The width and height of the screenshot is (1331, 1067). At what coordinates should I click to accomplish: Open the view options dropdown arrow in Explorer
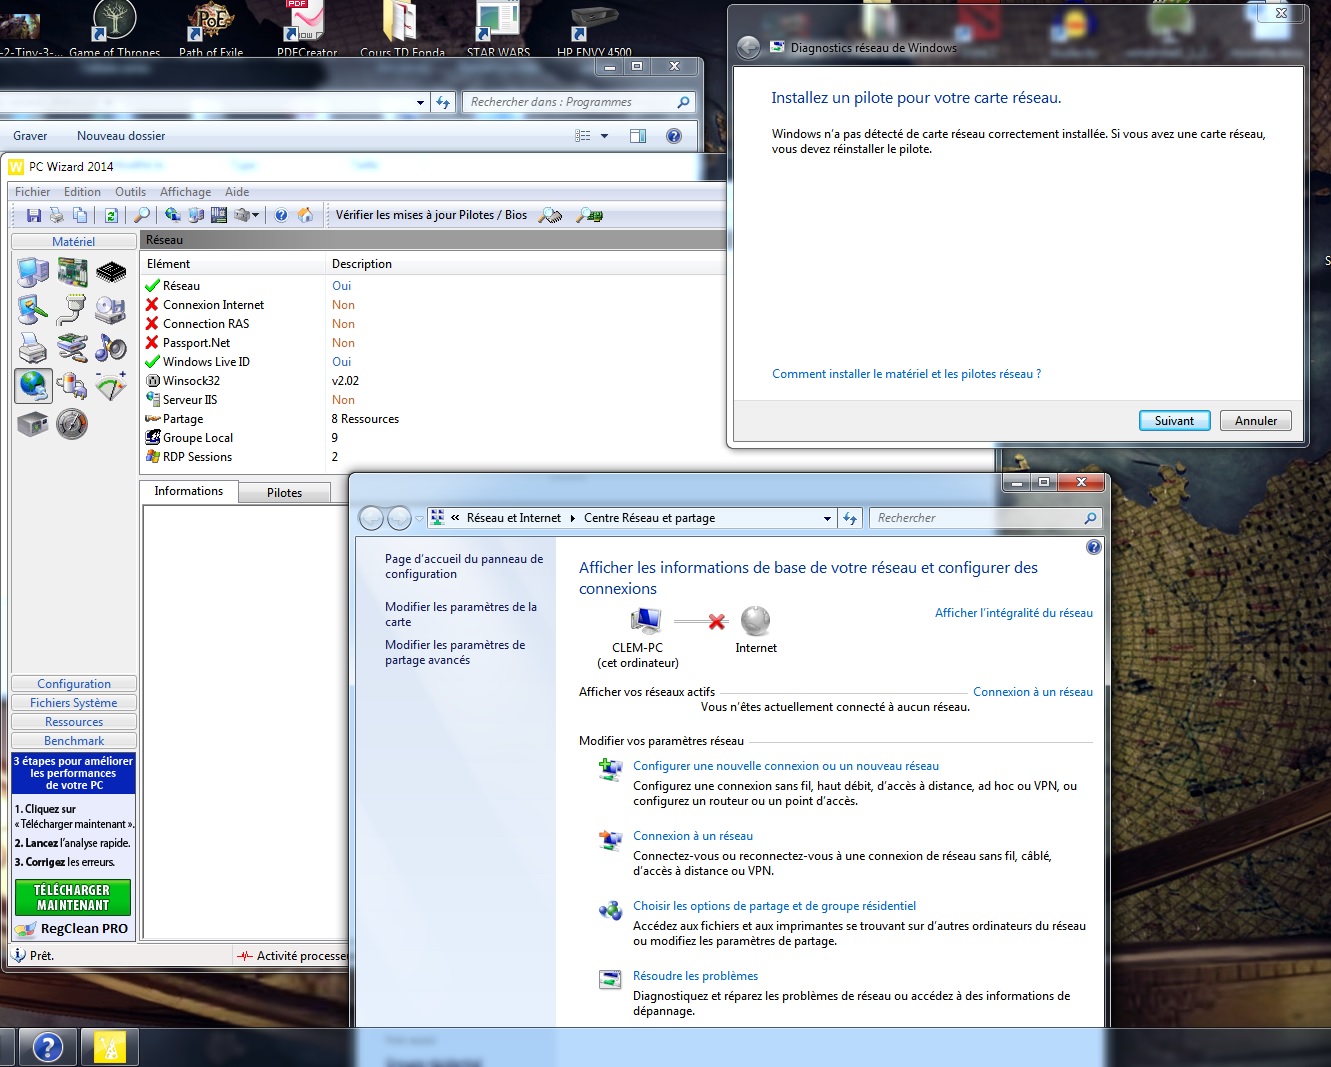[x=604, y=136]
